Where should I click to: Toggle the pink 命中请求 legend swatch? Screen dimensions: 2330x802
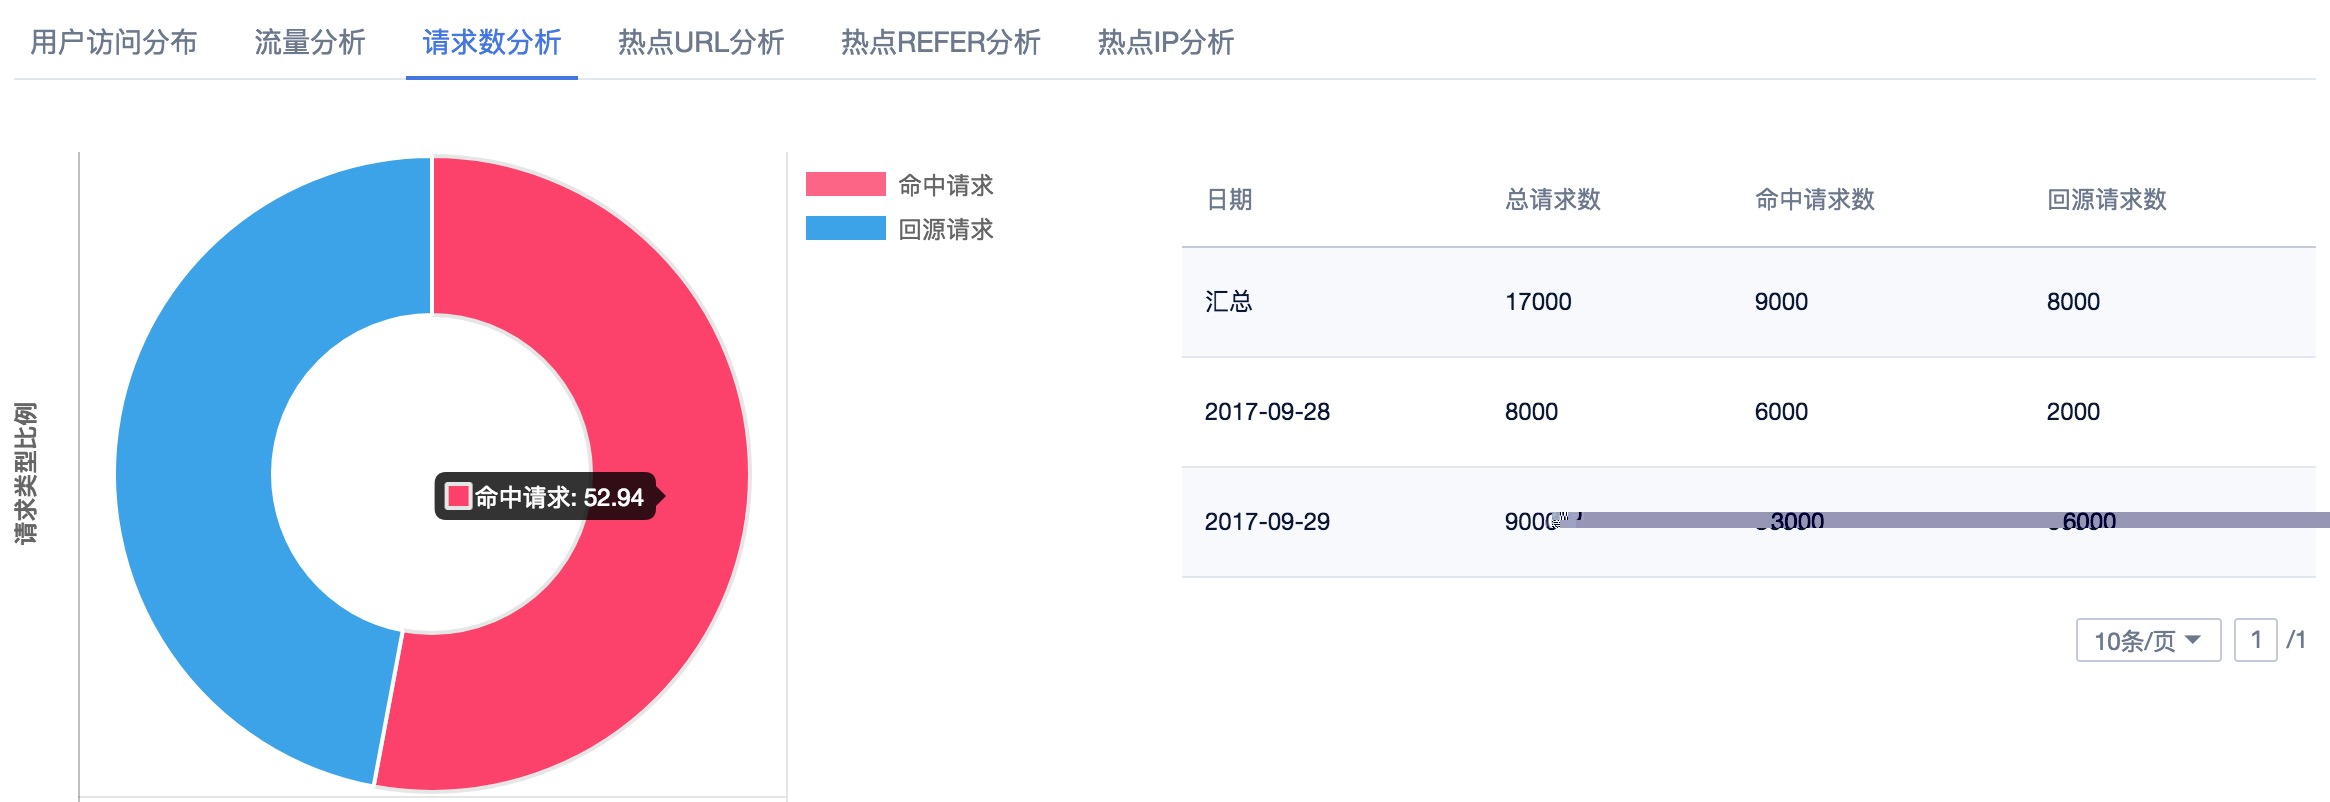[845, 184]
